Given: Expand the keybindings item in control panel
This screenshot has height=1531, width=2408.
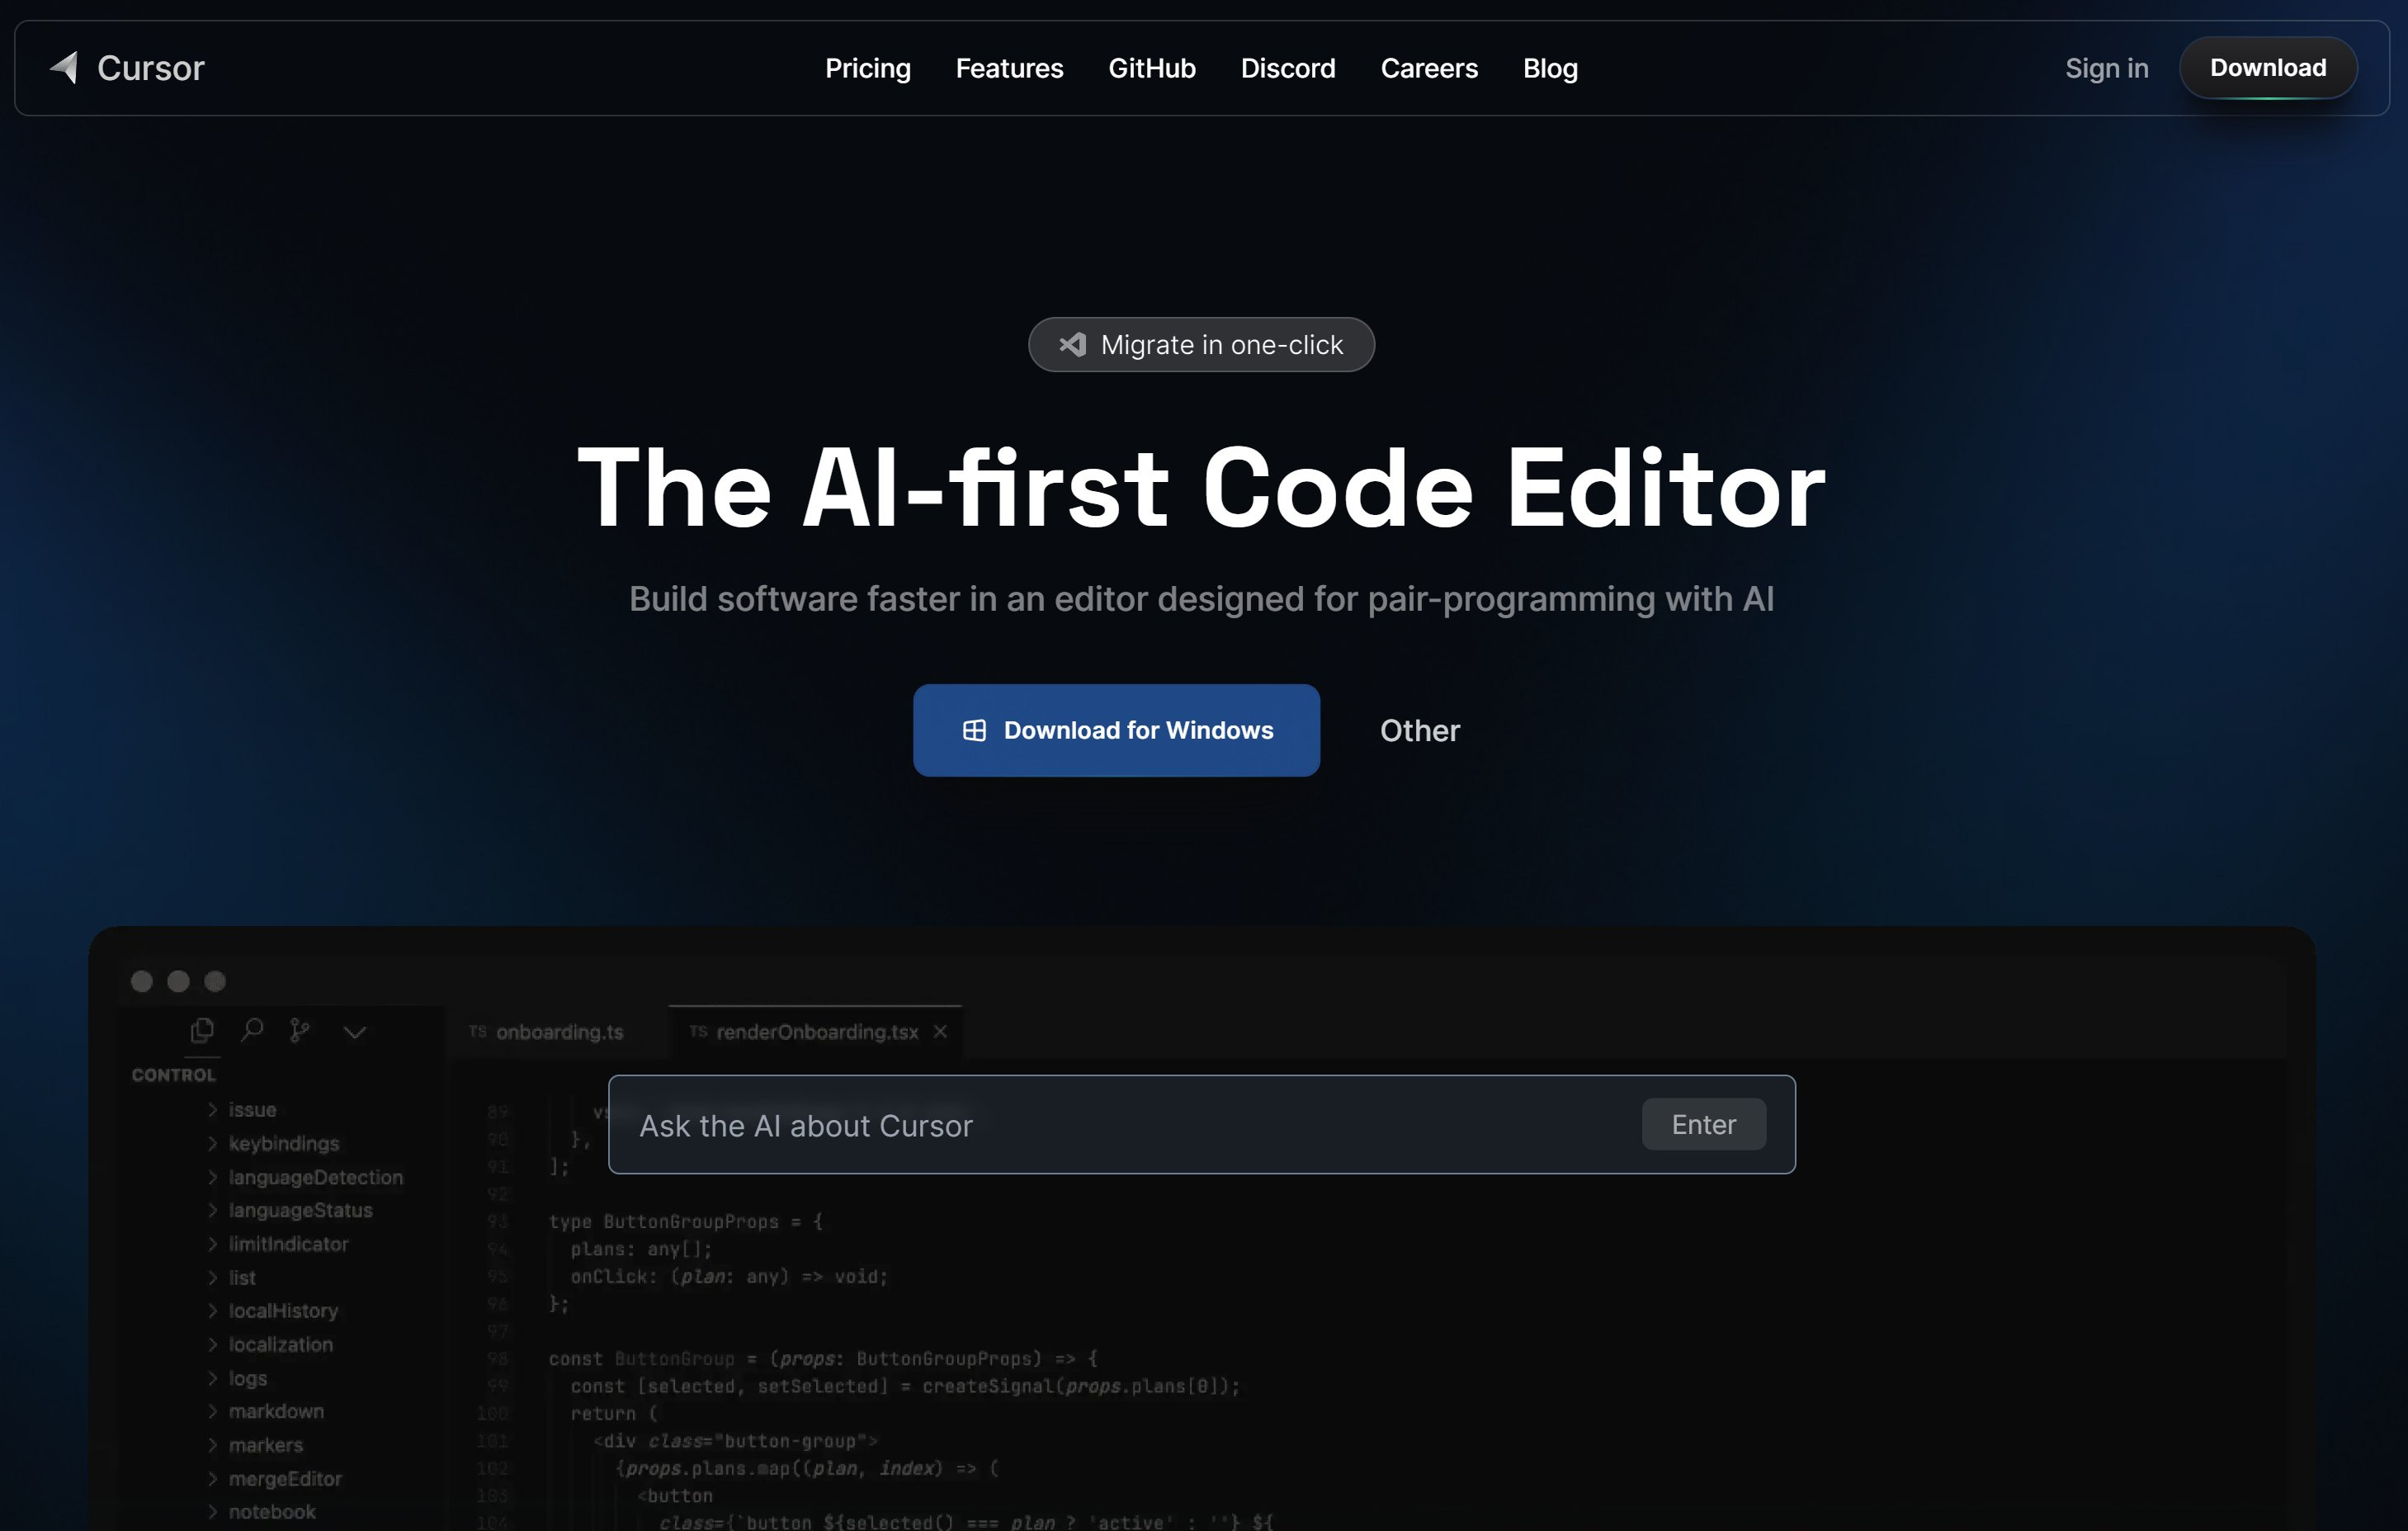Looking at the screenshot, I should click(x=210, y=1141).
